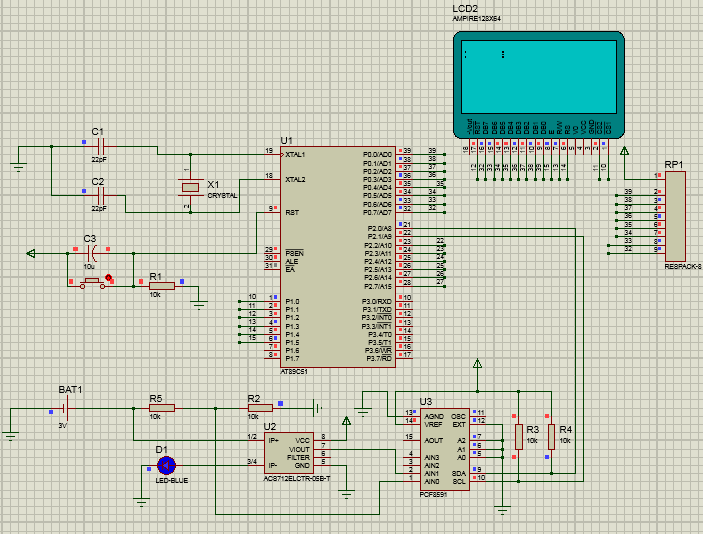The image size is (703, 534).
Task: Click the PSEN pin label on U1
Action: pyautogui.click(x=294, y=253)
